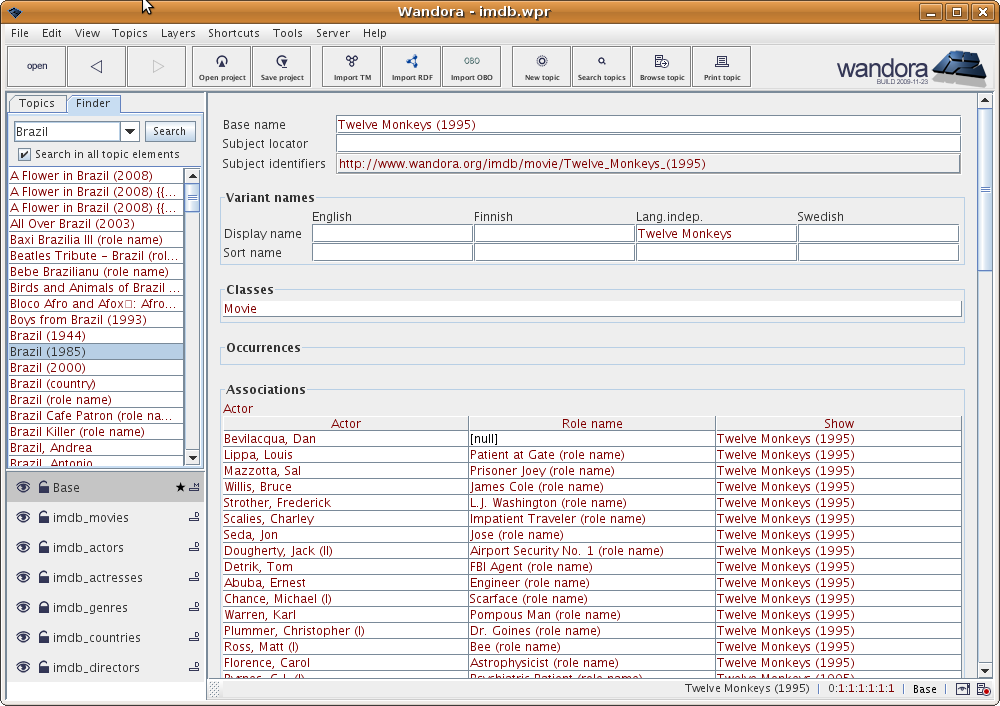
Task: Uncheck Search in all topic elements
Action: (24, 155)
